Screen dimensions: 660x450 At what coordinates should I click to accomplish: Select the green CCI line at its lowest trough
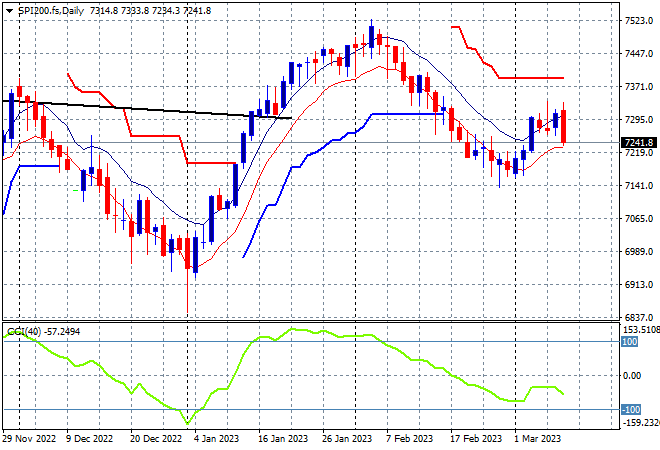pyautogui.click(x=187, y=423)
